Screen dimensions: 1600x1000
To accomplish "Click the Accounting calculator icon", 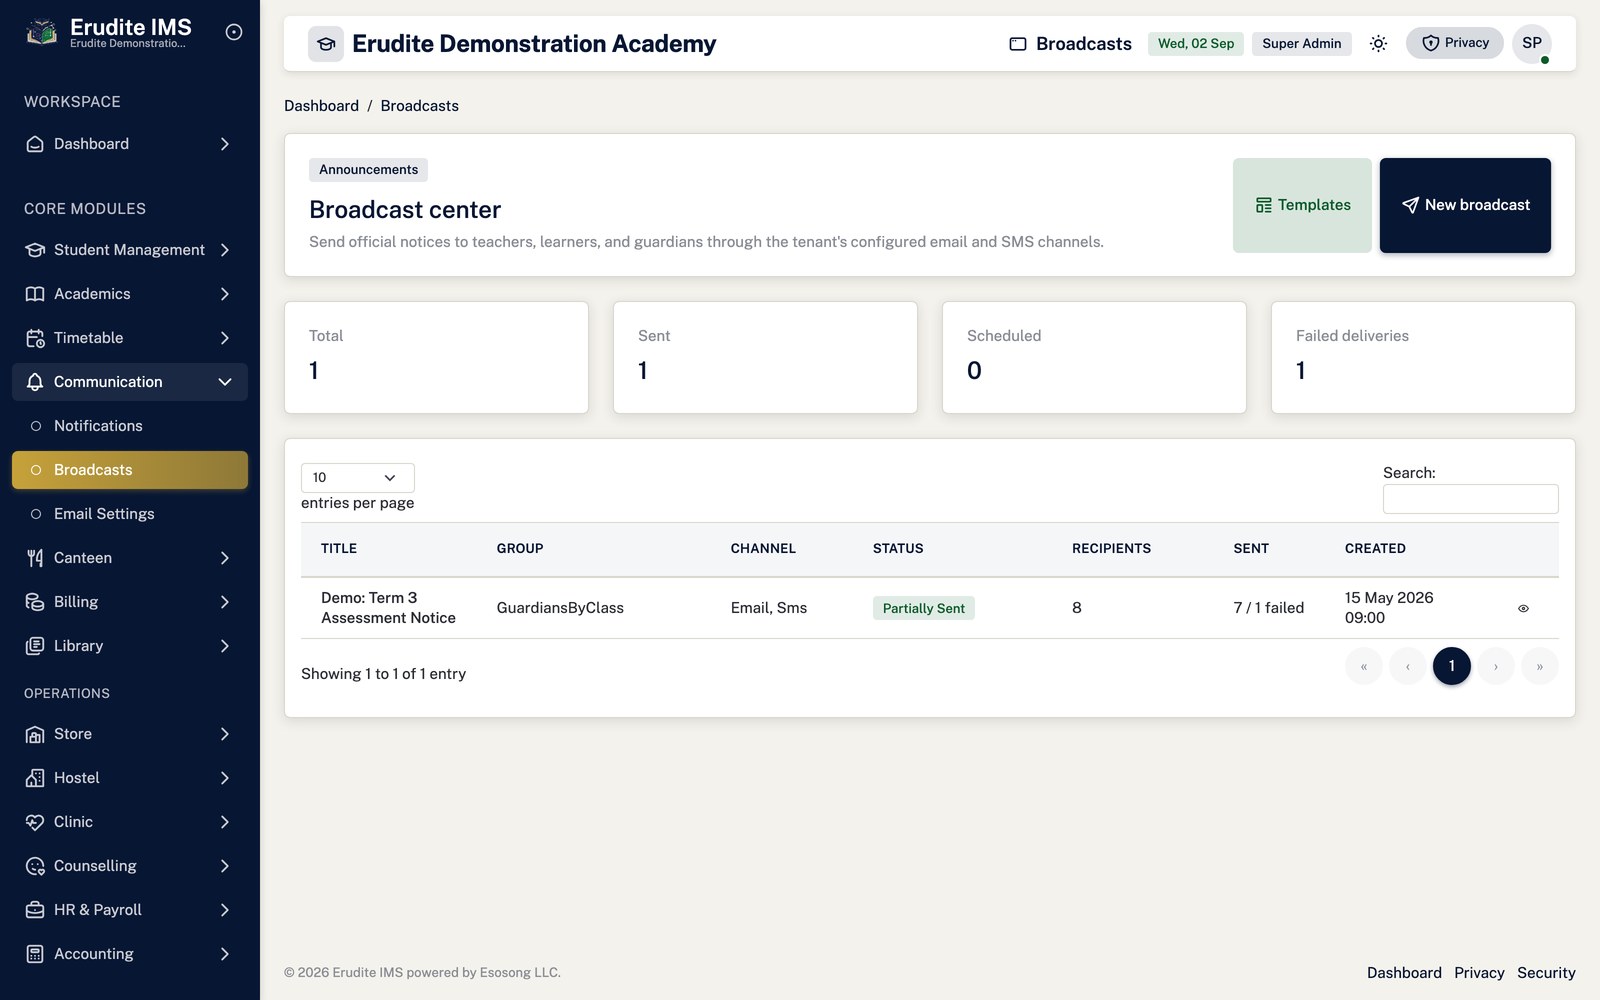I will (x=35, y=954).
